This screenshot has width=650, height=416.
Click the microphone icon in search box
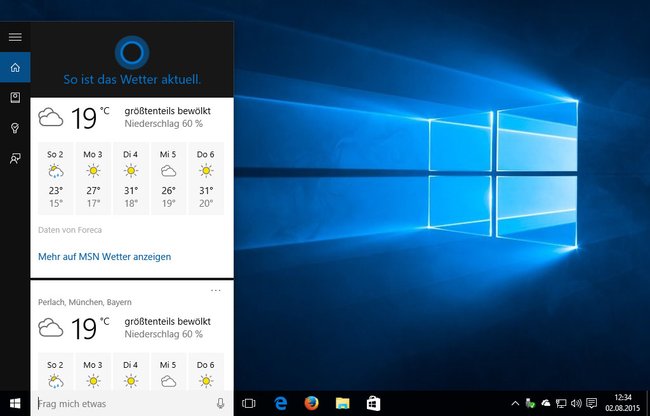(221, 403)
